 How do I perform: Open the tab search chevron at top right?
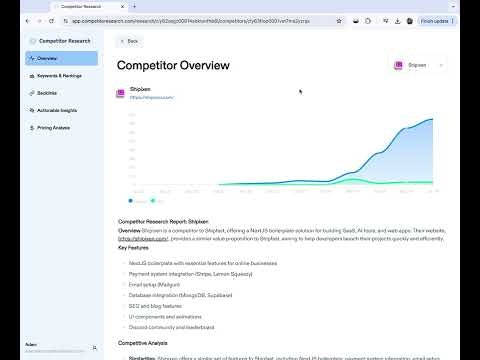coord(453,6)
